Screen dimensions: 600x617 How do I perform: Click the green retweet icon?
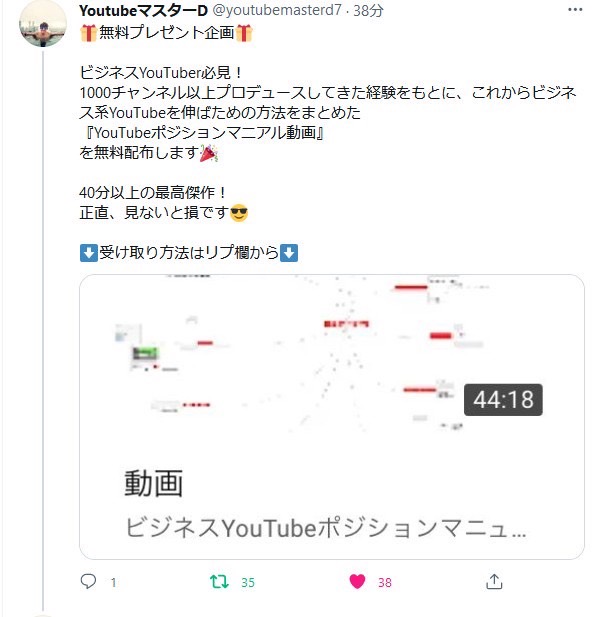click(x=219, y=582)
